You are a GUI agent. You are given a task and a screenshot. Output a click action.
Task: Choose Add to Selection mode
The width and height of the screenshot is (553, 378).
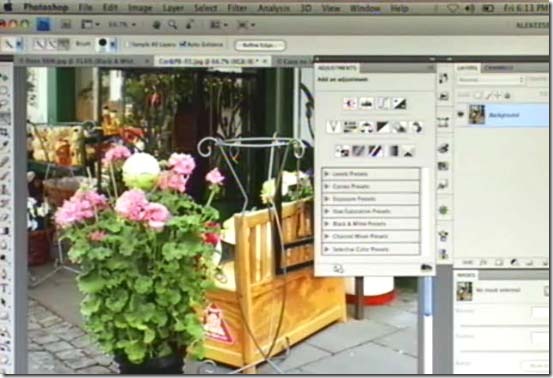tap(51, 44)
